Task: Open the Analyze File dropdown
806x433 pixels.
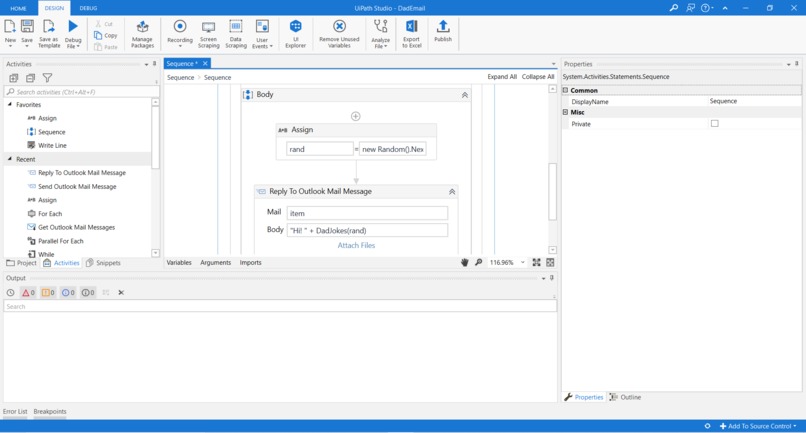Action: coord(380,34)
